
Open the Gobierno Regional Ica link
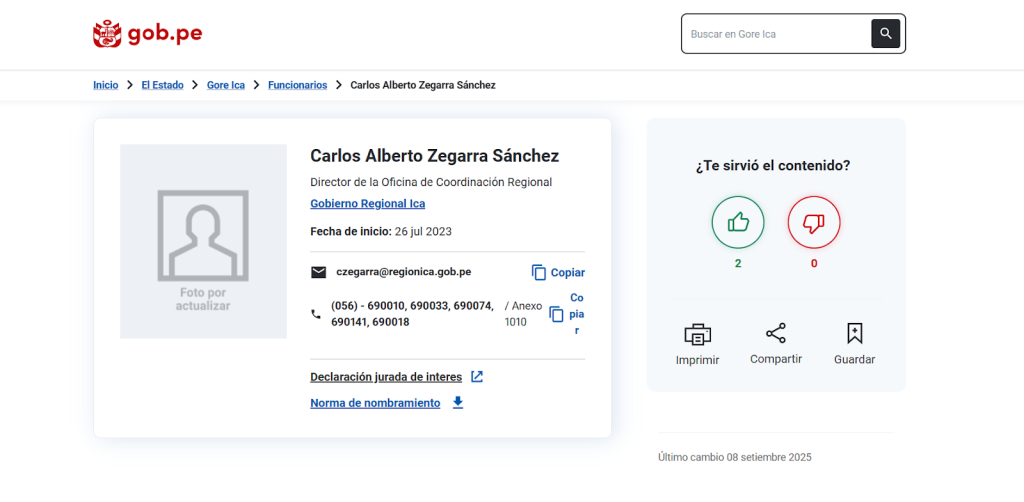(x=367, y=204)
